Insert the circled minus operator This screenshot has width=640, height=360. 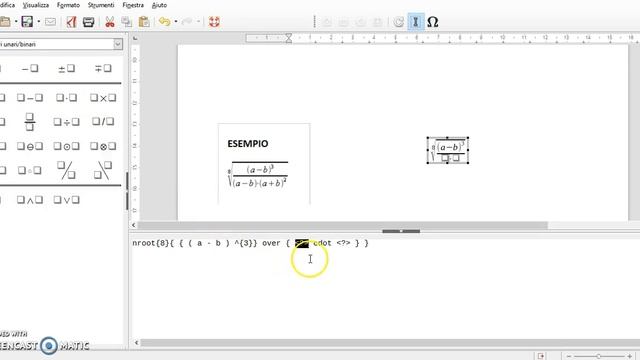pos(30,146)
